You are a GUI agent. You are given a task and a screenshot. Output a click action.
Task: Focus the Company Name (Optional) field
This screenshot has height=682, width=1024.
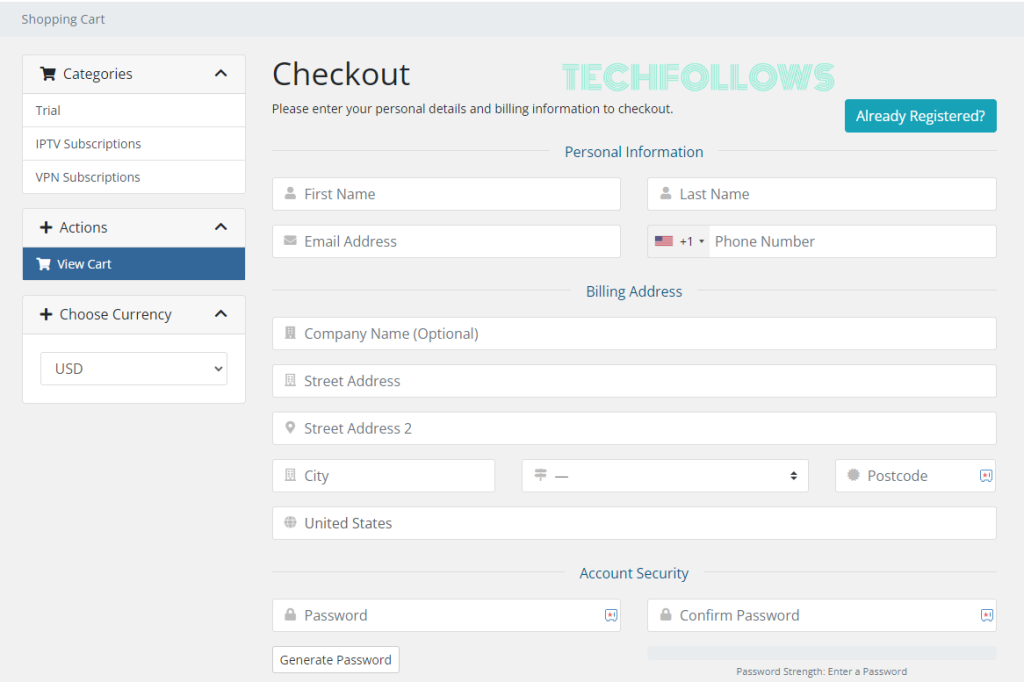point(634,333)
